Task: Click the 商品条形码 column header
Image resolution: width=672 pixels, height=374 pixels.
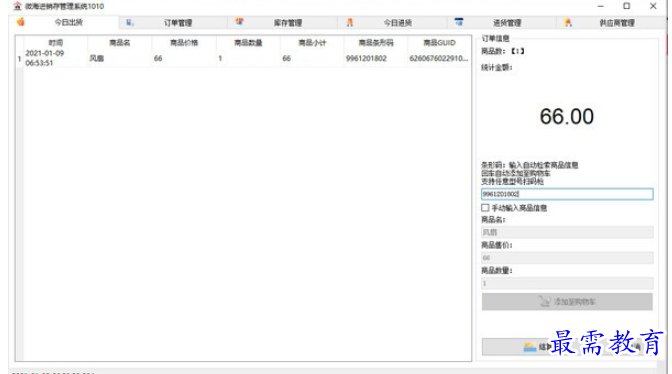Action: (376, 42)
